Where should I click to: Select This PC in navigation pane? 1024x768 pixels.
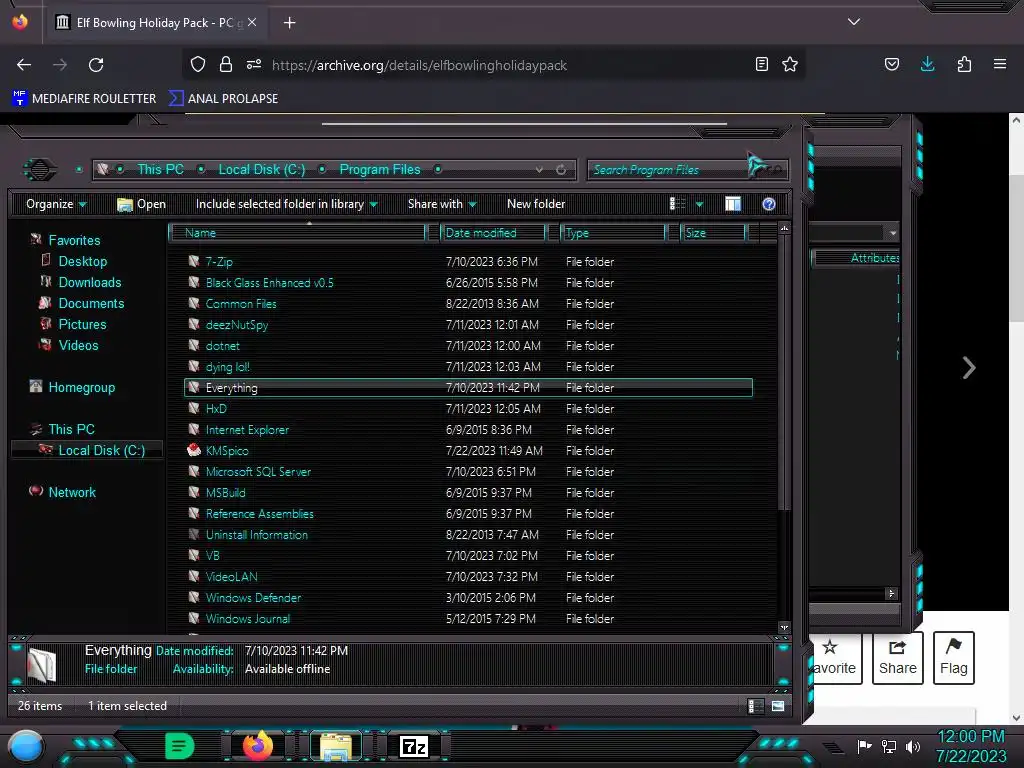(x=71, y=429)
